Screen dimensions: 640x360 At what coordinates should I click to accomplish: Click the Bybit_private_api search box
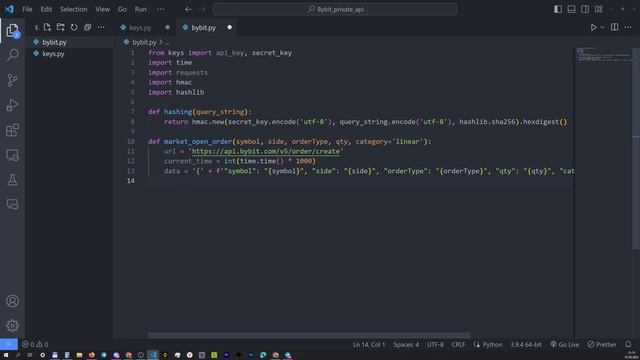pyautogui.click(x=335, y=9)
